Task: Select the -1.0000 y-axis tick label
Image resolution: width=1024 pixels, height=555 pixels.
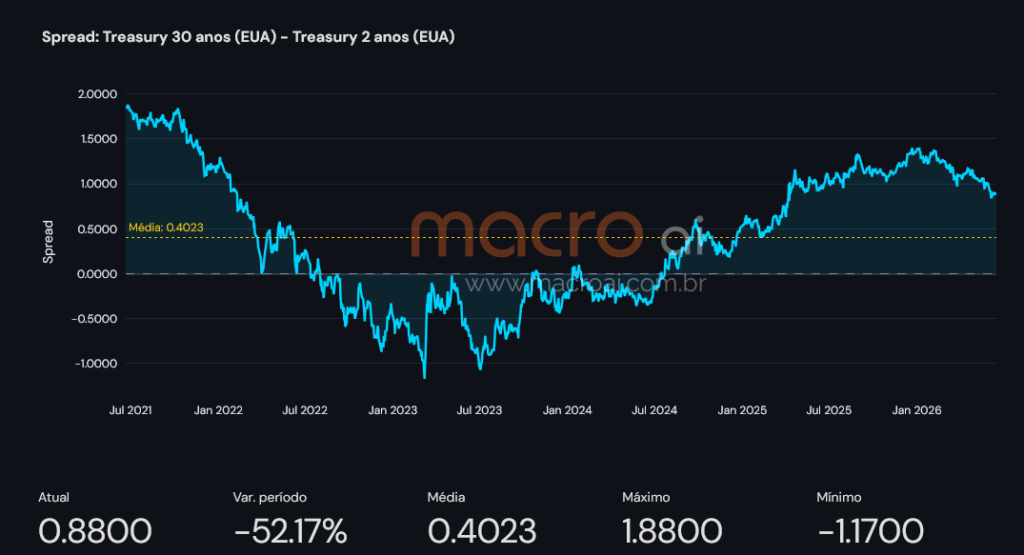Action: point(96,364)
